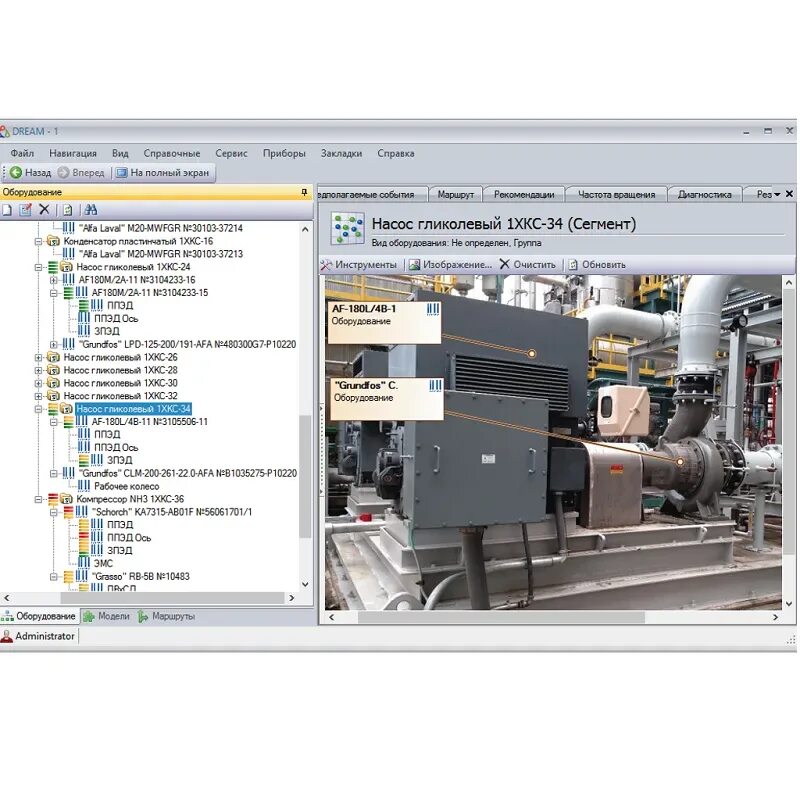The image size is (800, 800).
Task: Toggle the pin icon of Оборудование panel
Action: [x=304, y=192]
